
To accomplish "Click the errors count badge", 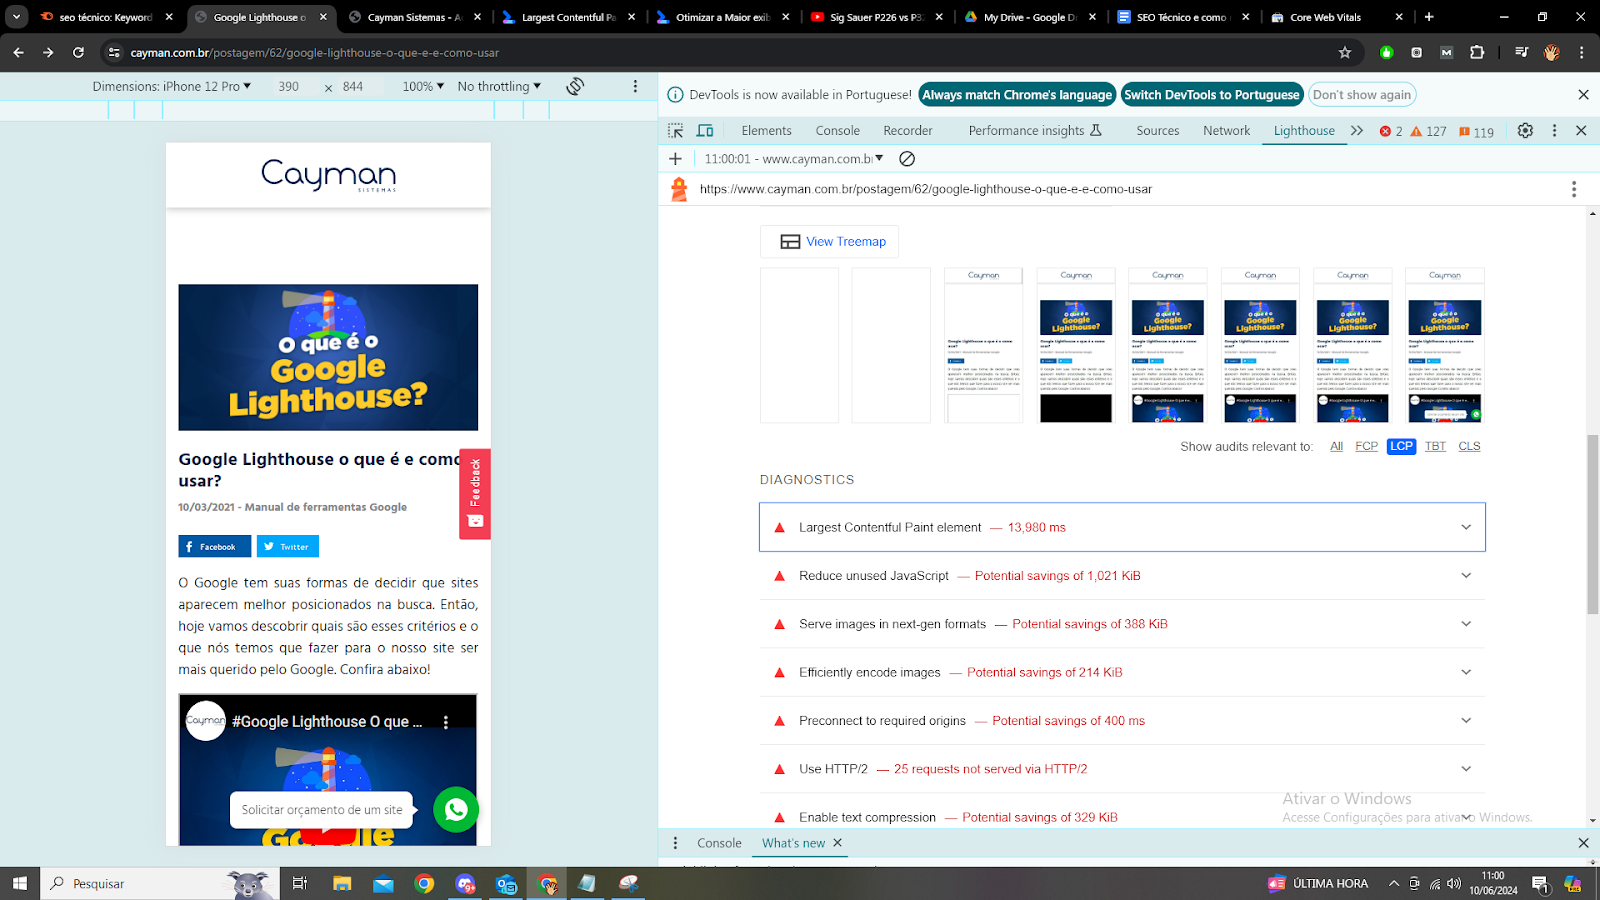I will pyautogui.click(x=1391, y=131).
